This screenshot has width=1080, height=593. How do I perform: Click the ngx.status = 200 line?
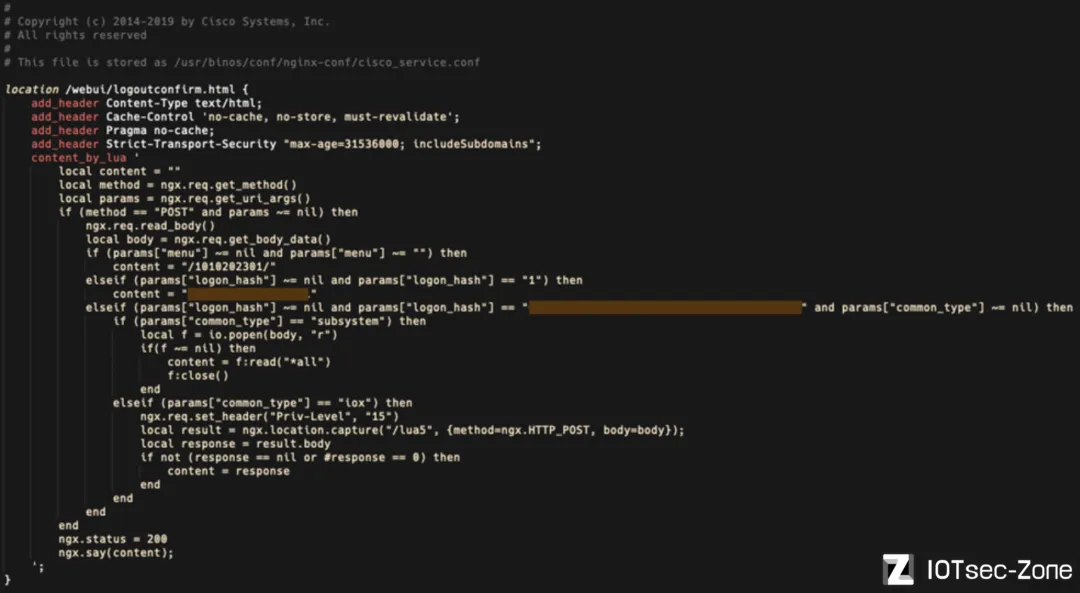[x=113, y=539]
